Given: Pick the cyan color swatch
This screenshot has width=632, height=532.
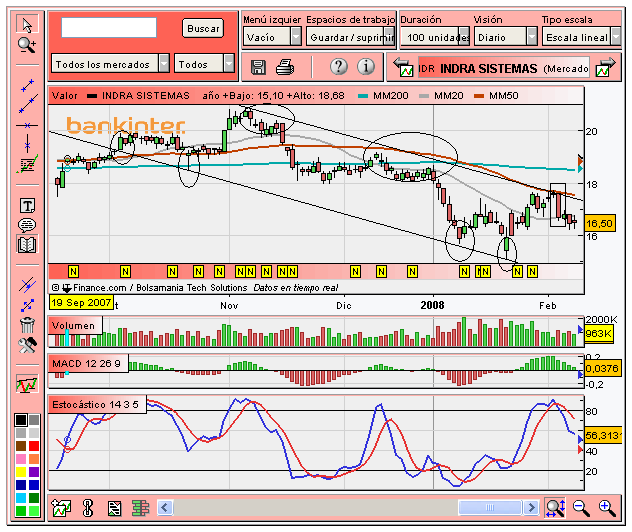Looking at the screenshot, I should tap(21, 497).
